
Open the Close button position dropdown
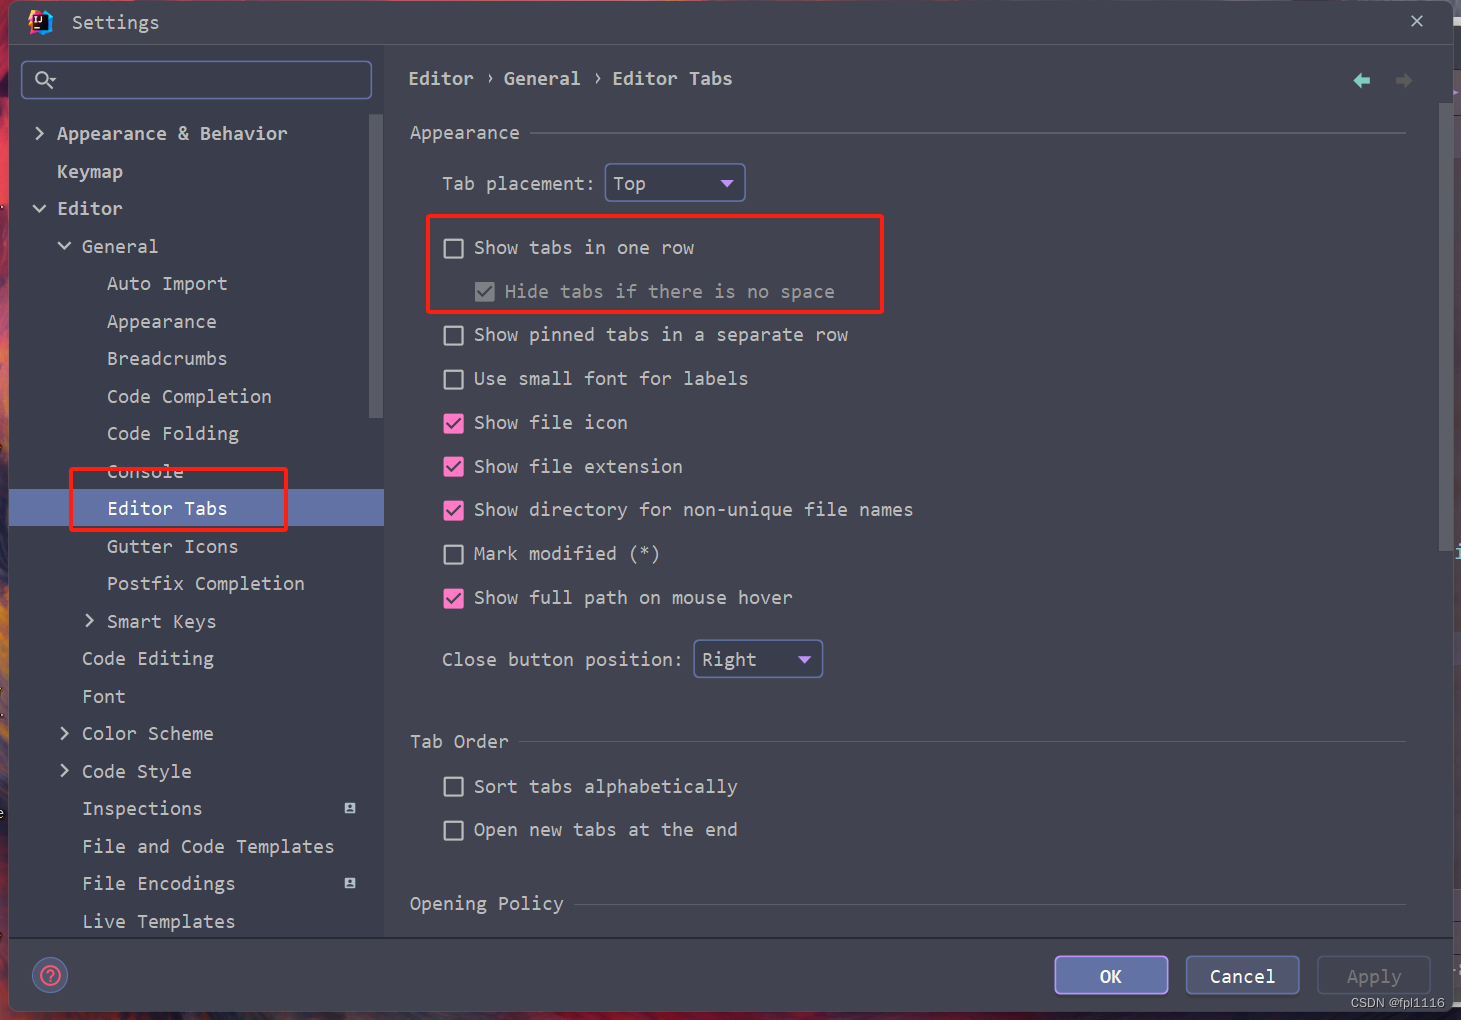coord(758,659)
